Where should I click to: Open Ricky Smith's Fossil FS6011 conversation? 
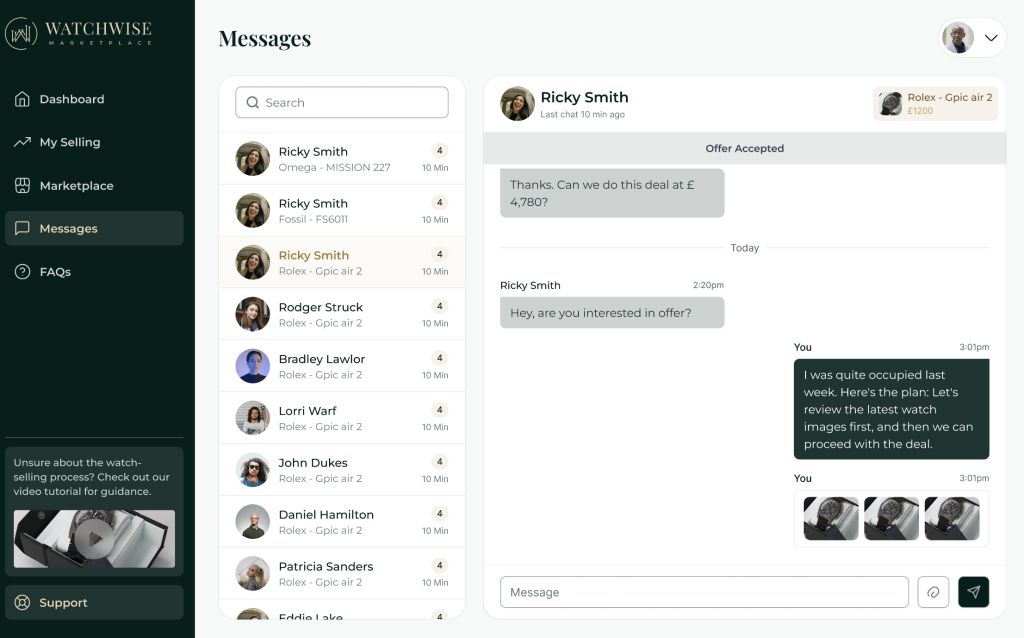tap(342, 210)
